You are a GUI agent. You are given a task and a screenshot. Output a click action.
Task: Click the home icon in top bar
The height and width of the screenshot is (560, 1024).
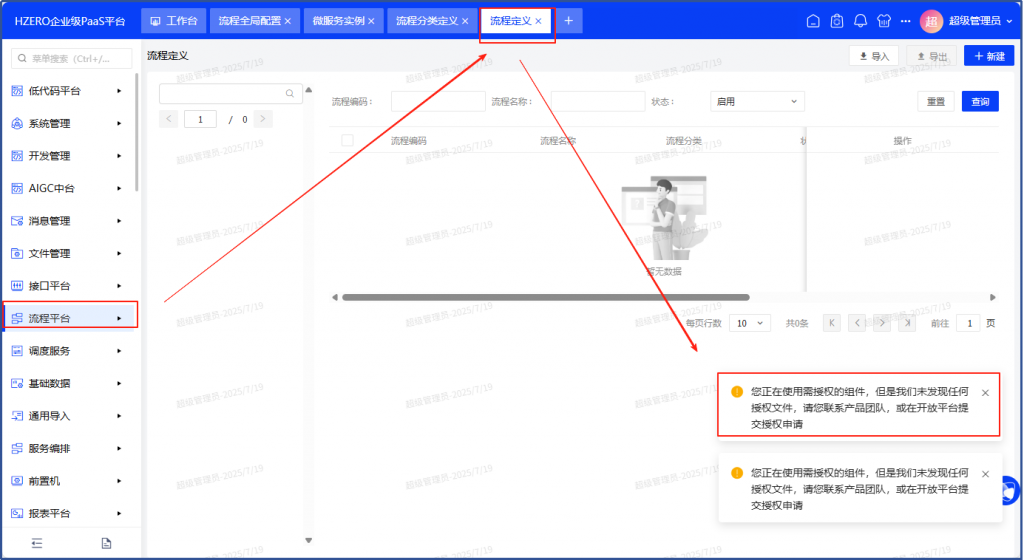coord(813,21)
